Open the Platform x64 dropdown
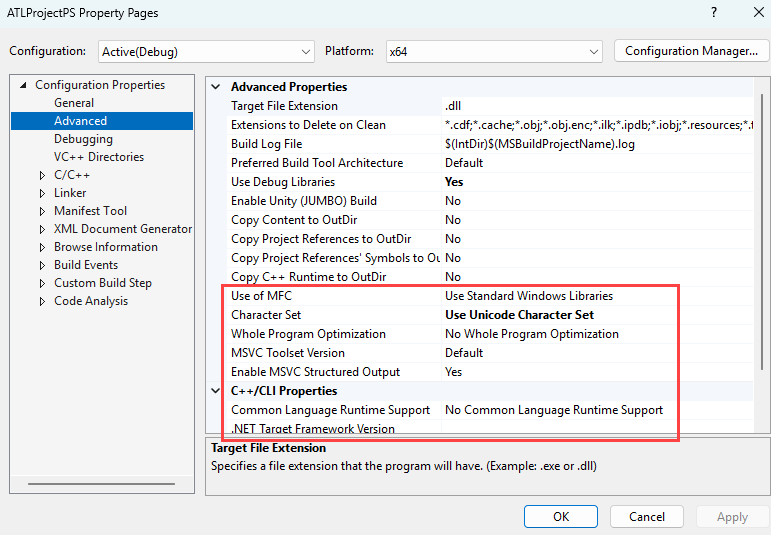The width and height of the screenshot is (771, 535). point(494,52)
